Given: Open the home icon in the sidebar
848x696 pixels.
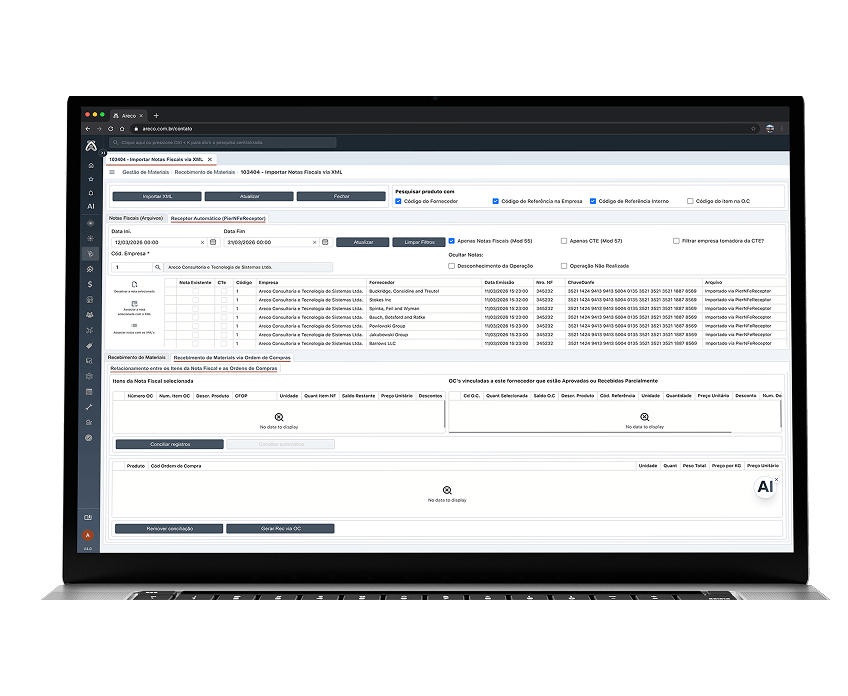Looking at the screenshot, I should (91, 165).
